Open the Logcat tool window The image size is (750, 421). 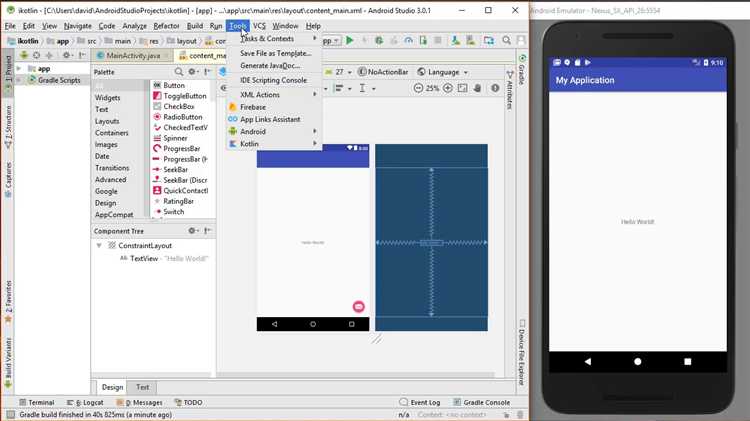85,402
